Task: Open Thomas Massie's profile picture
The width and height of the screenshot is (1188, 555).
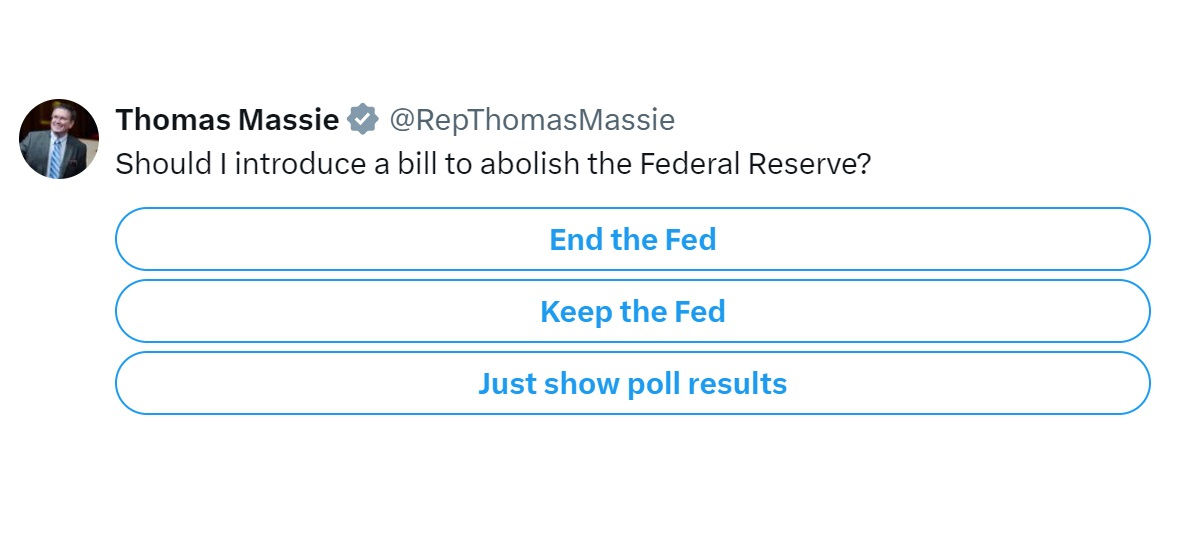Action: click(x=59, y=139)
